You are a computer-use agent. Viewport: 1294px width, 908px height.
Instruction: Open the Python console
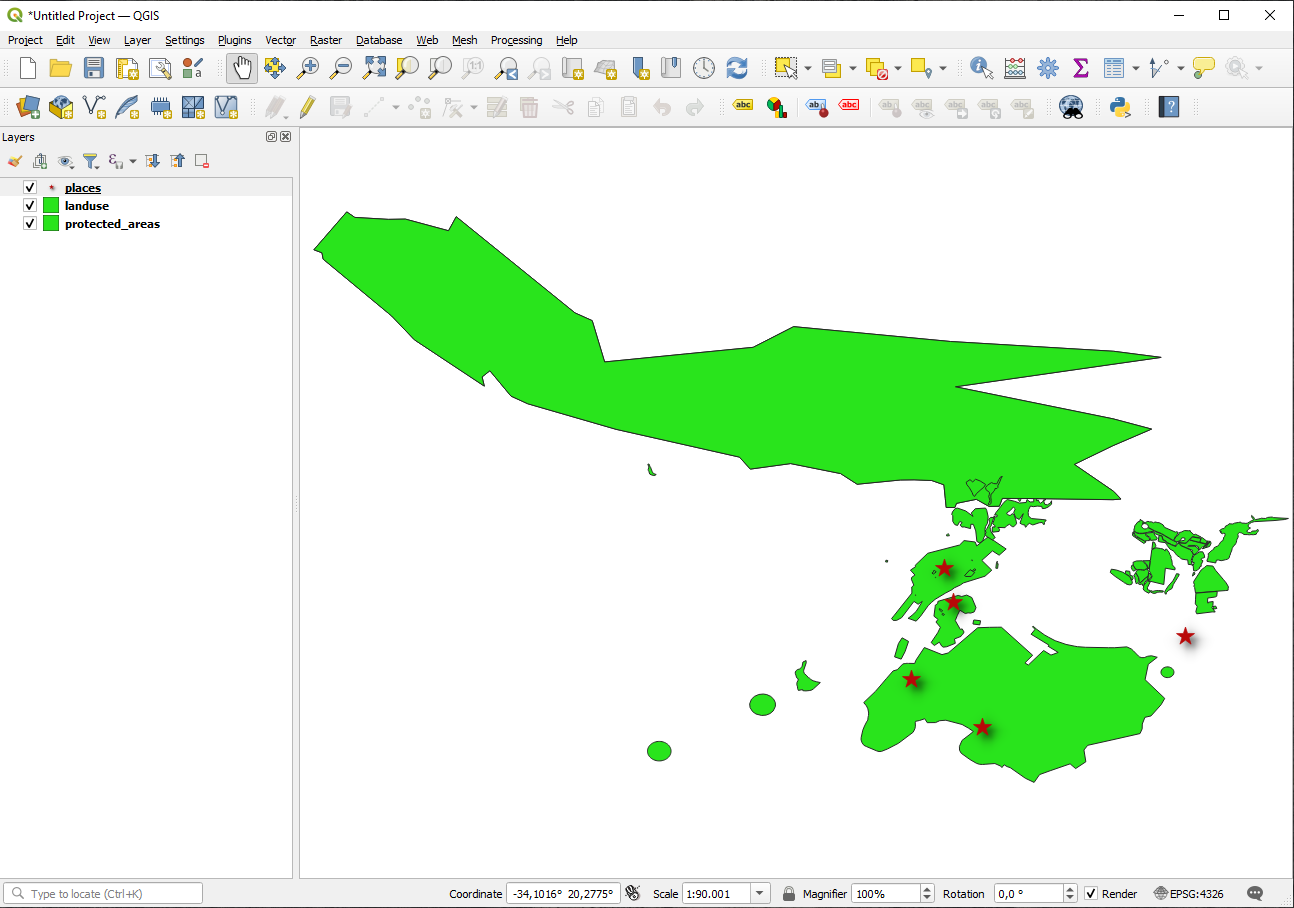pyautogui.click(x=1120, y=107)
